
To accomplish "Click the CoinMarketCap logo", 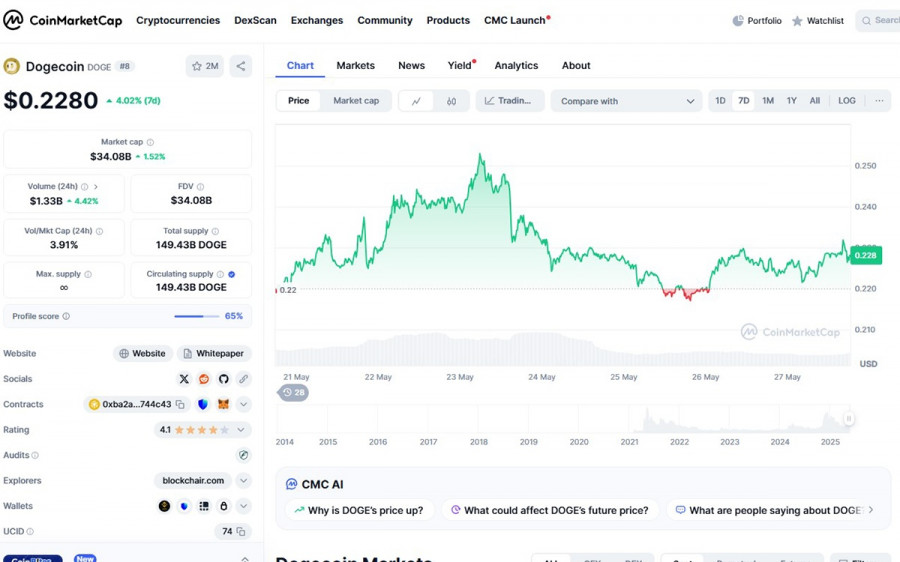I will pyautogui.click(x=63, y=20).
